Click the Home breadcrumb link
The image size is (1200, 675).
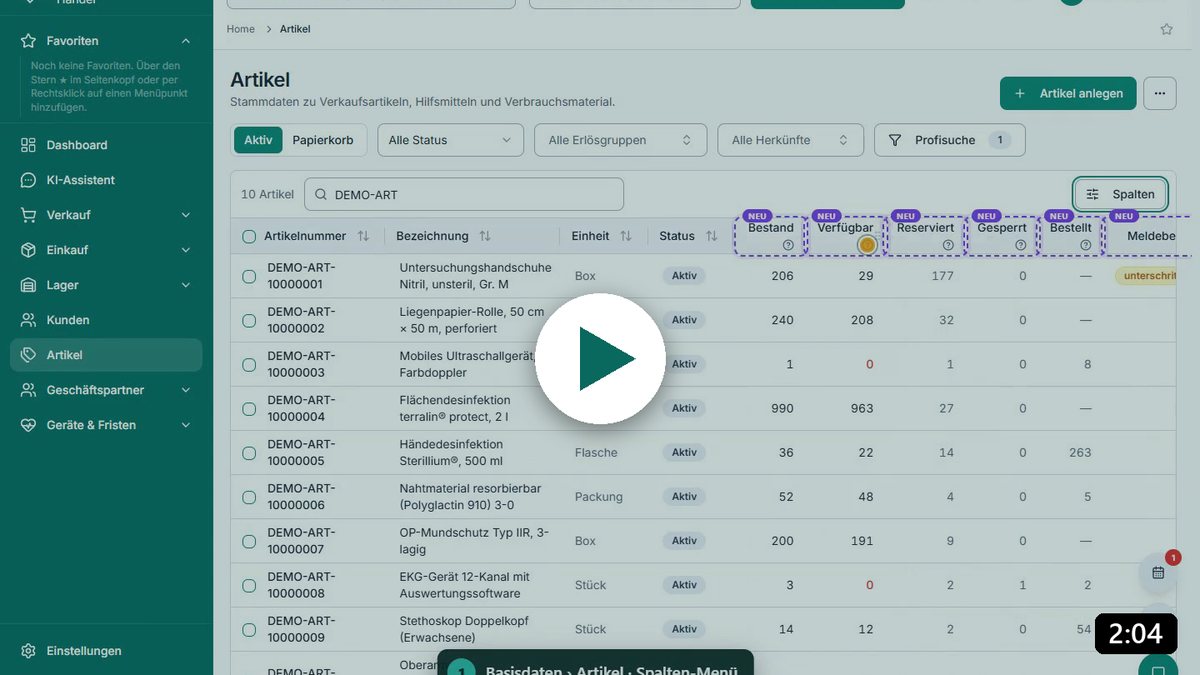click(x=241, y=29)
